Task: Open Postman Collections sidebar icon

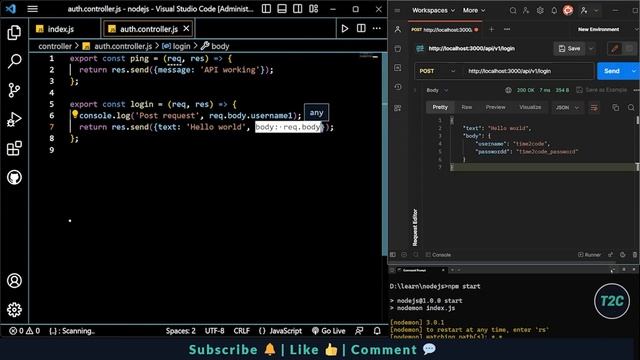Action: coord(398,49)
